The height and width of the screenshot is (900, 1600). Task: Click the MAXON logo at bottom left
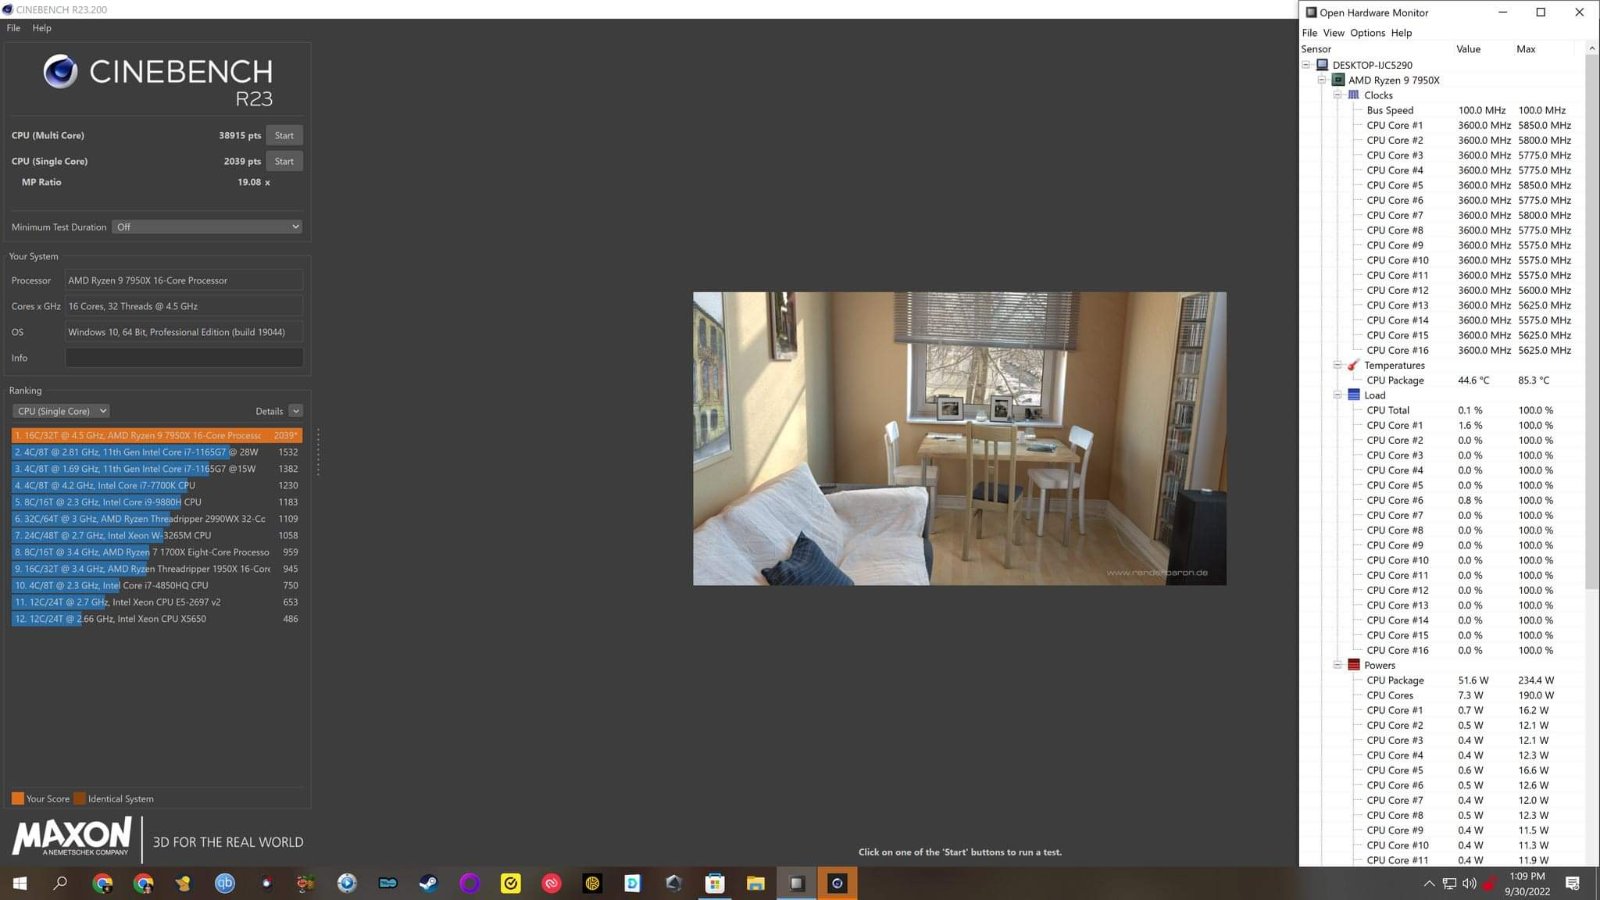coord(71,837)
